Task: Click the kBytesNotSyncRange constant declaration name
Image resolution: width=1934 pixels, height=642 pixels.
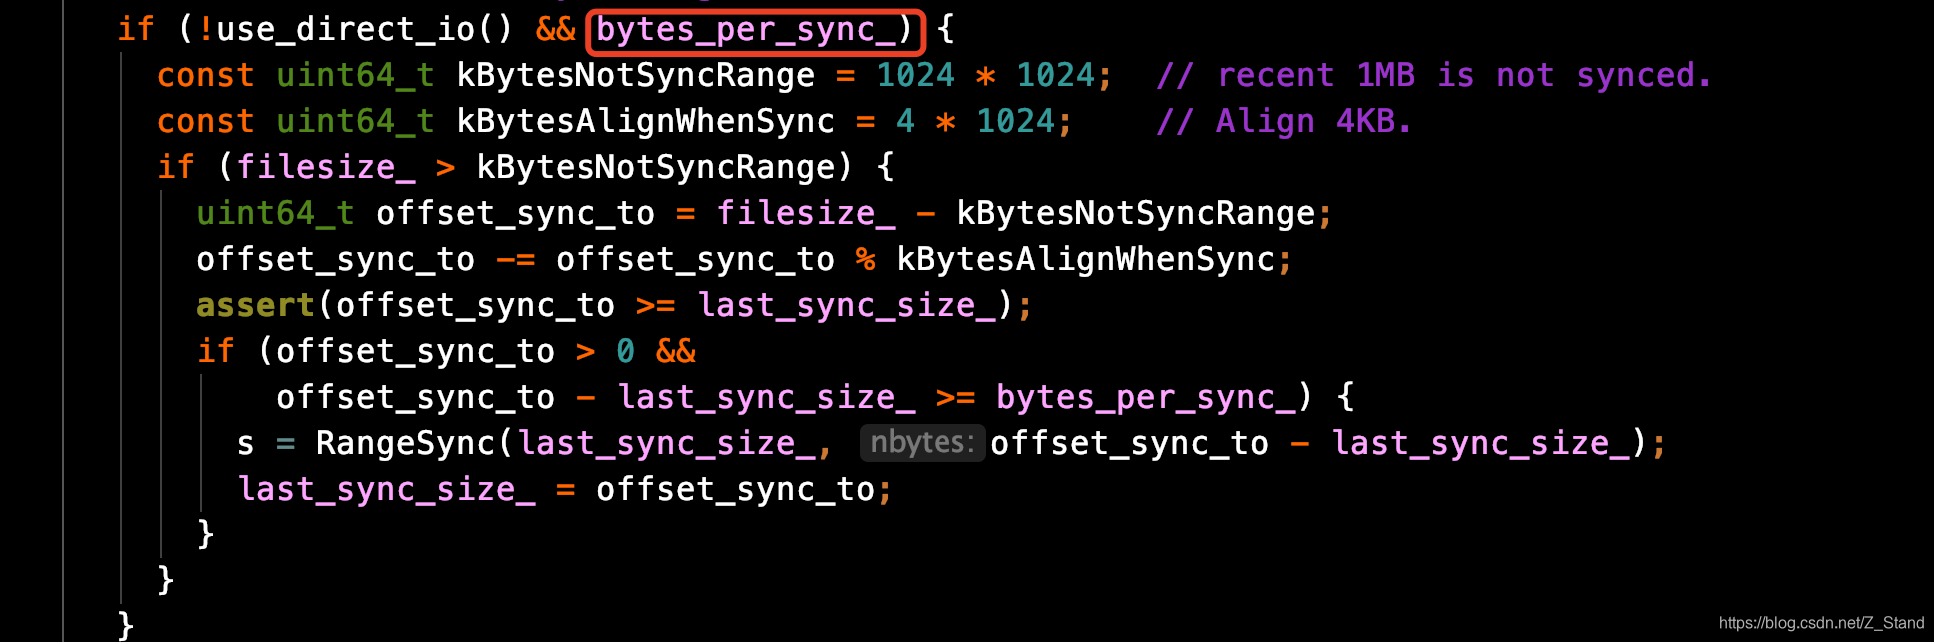Action: point(636,75)
